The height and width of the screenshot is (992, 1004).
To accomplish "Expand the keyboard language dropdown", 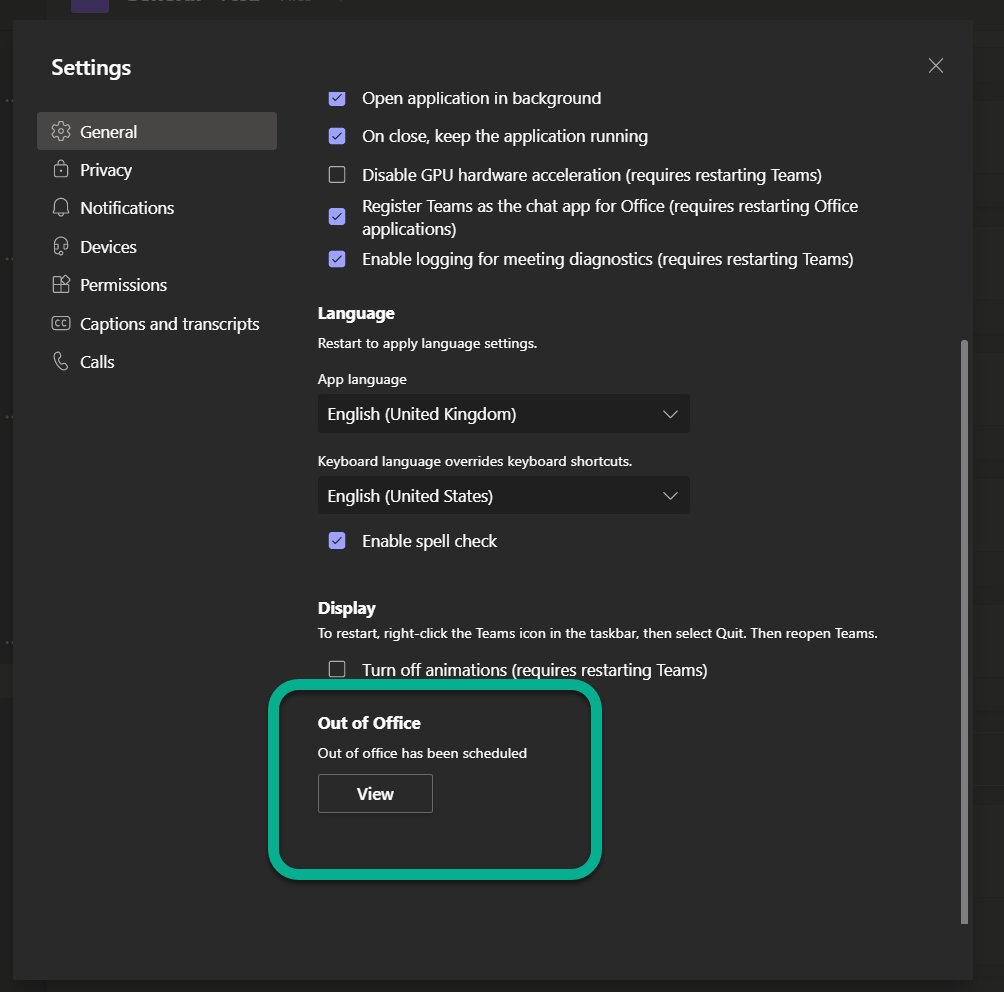I will point(503,495).
